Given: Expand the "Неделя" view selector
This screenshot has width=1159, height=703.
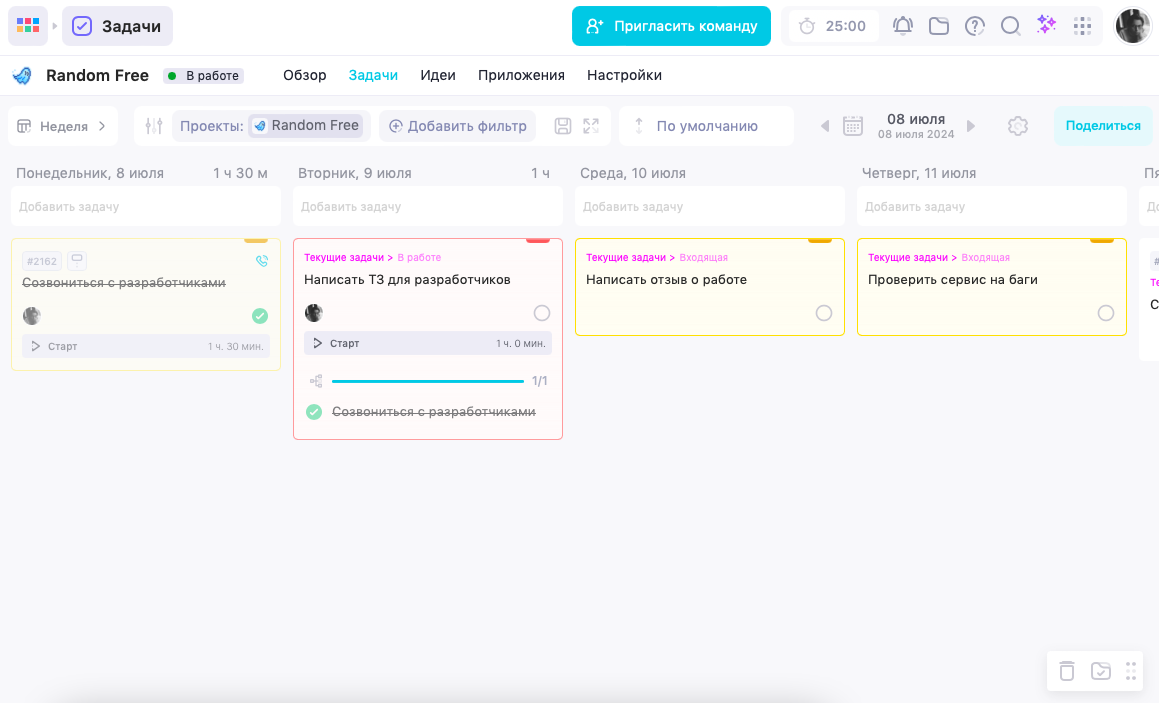Looking at the screenshot, I should (x=63, y=126).
